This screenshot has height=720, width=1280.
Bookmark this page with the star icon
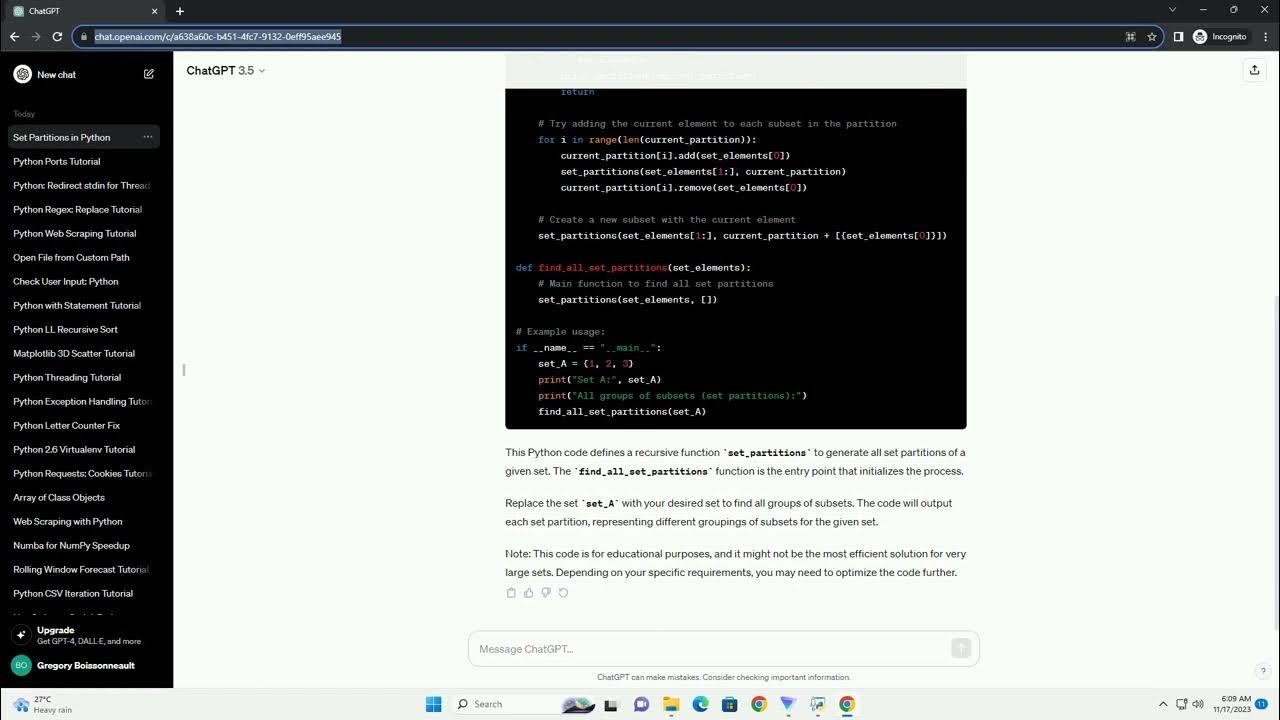point(1152,36)
